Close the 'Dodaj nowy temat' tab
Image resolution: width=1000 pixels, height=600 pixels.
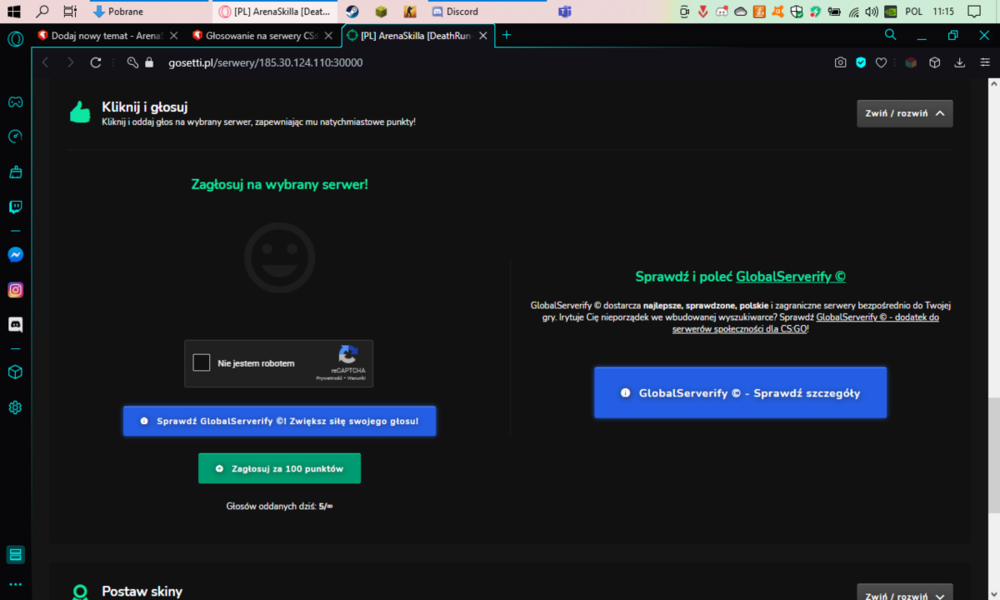[x=173, y=36]
